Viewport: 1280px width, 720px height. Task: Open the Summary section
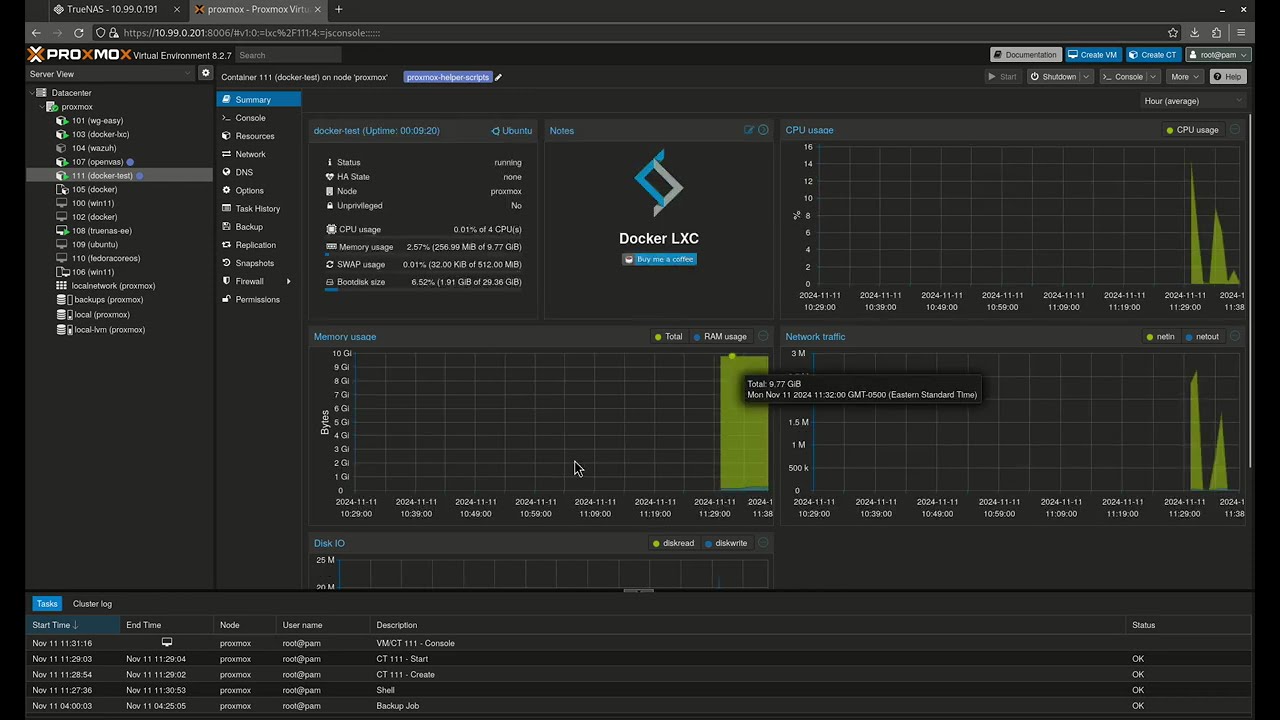pyautogui.click(x=259, y=99)
